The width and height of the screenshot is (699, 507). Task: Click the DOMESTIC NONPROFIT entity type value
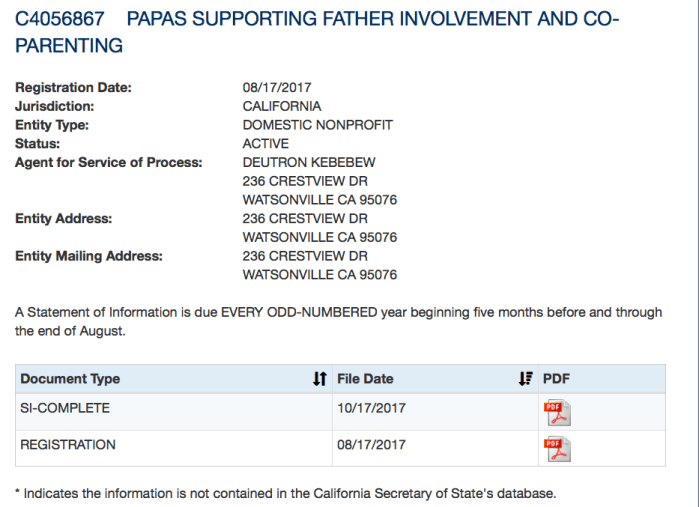[x=317, y=125]
